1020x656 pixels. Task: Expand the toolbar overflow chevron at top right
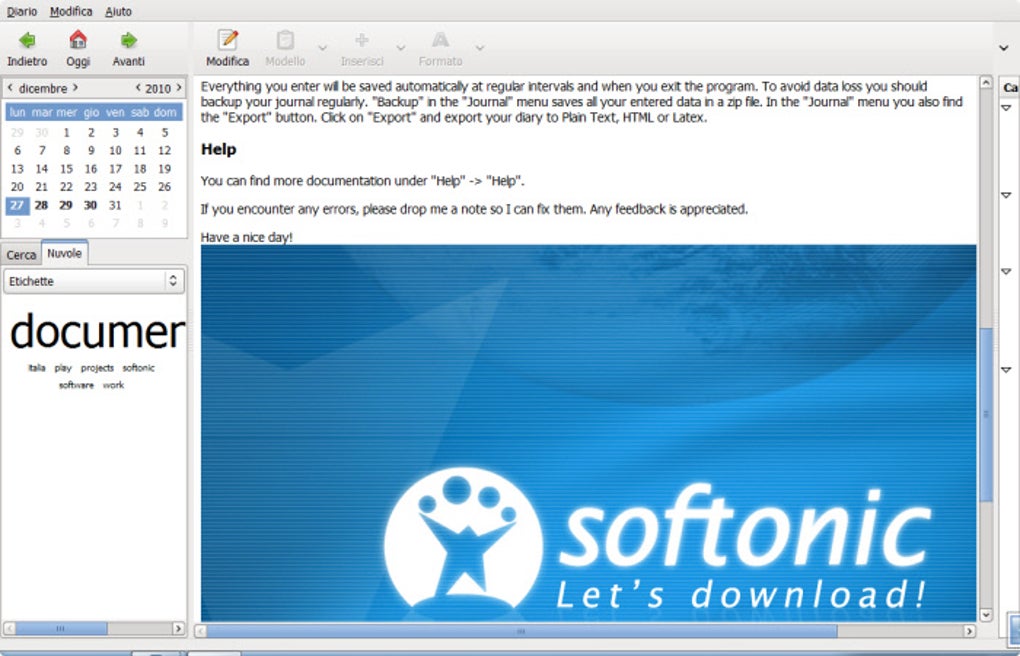click(x=1003, y=46)
